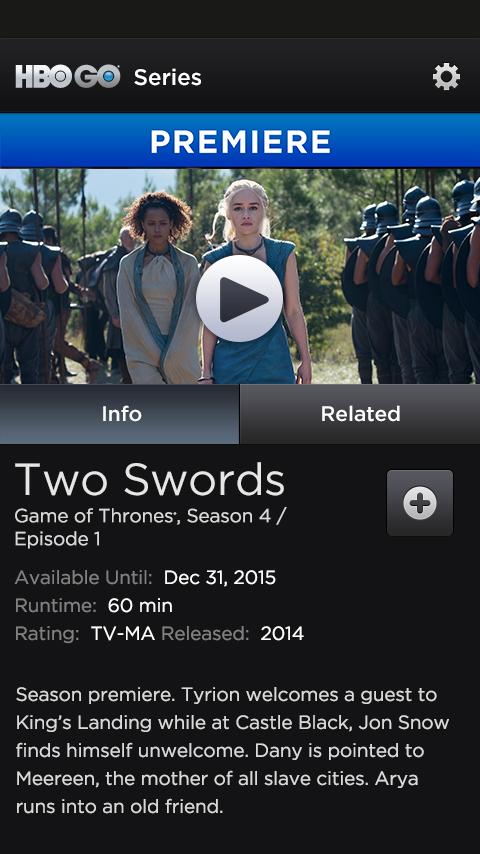Image resolution: width=480 pixels, height=854 pixels.
Task: Tap the curly-haired woman in the preview image
Action: (x=158, y=287)
